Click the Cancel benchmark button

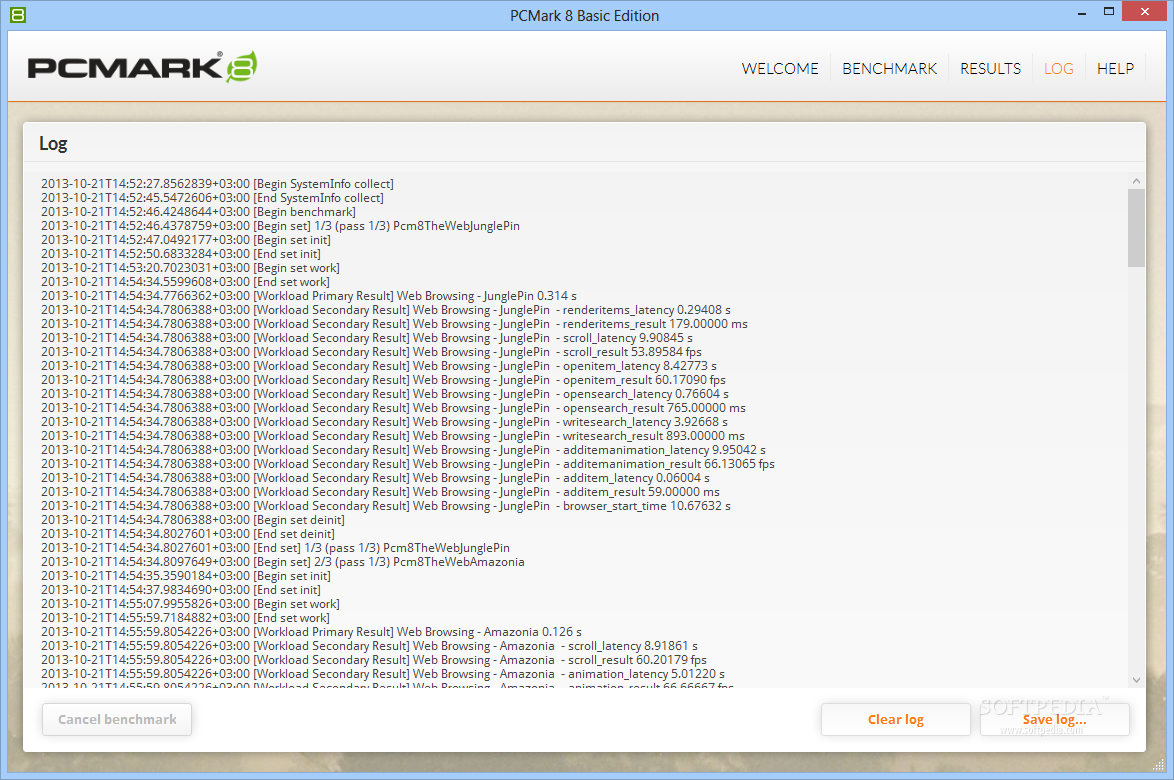click(x=117, y=719)
